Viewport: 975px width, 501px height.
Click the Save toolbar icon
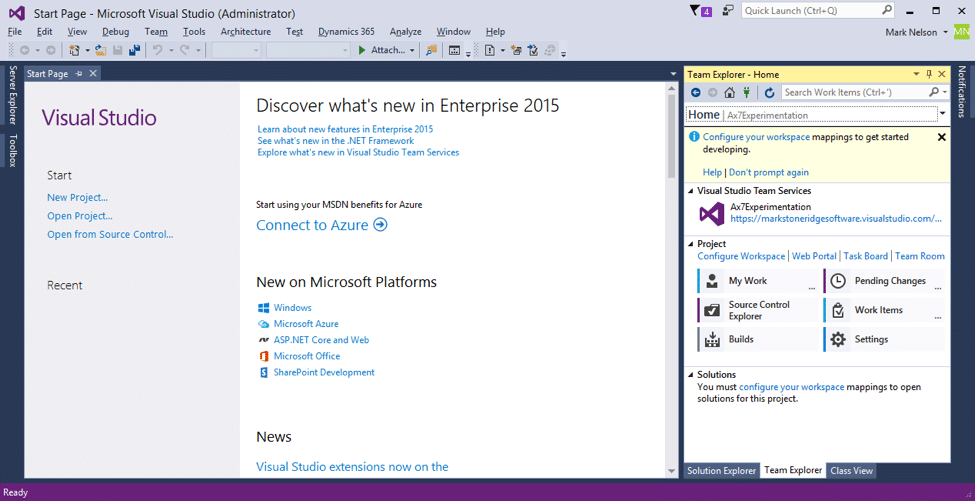coord(118,50)
